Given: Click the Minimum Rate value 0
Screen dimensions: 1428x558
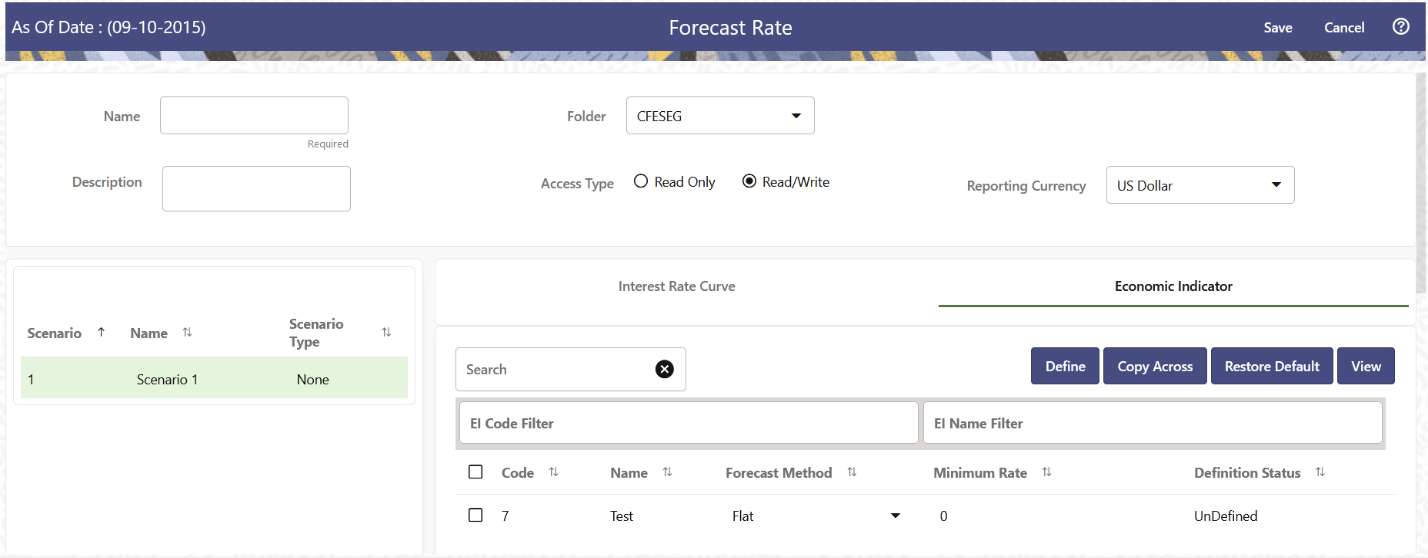Looking at the screenshot, I should pos(943,516).
